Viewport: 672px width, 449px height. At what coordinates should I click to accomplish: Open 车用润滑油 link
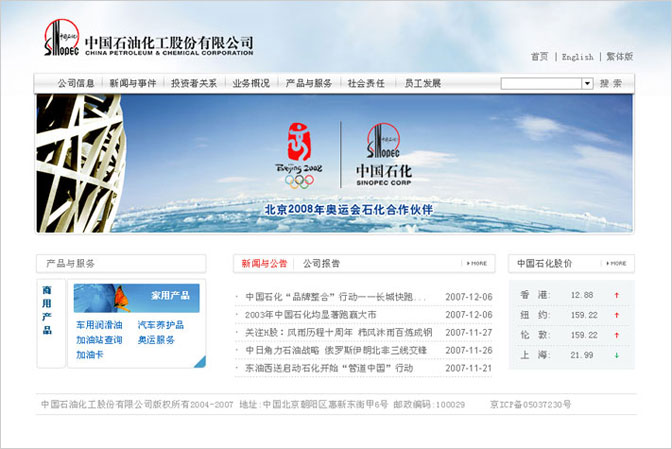(99, 325)
